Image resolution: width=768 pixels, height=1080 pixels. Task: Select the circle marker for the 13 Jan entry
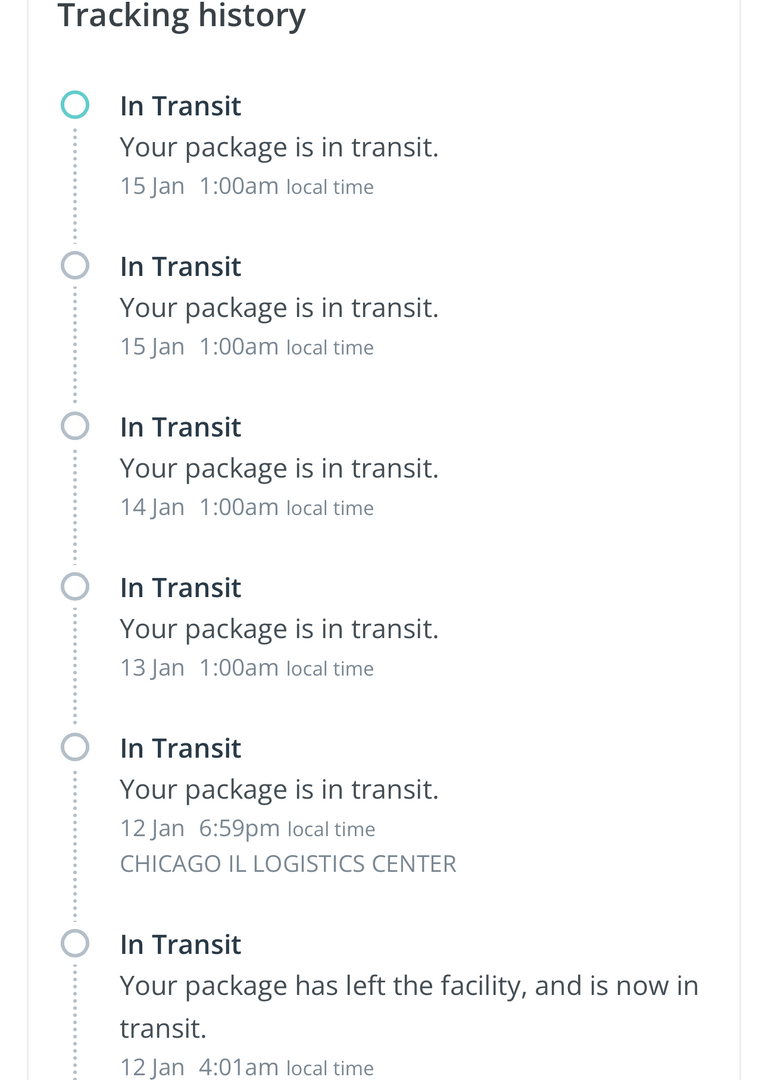pos(75,586)
